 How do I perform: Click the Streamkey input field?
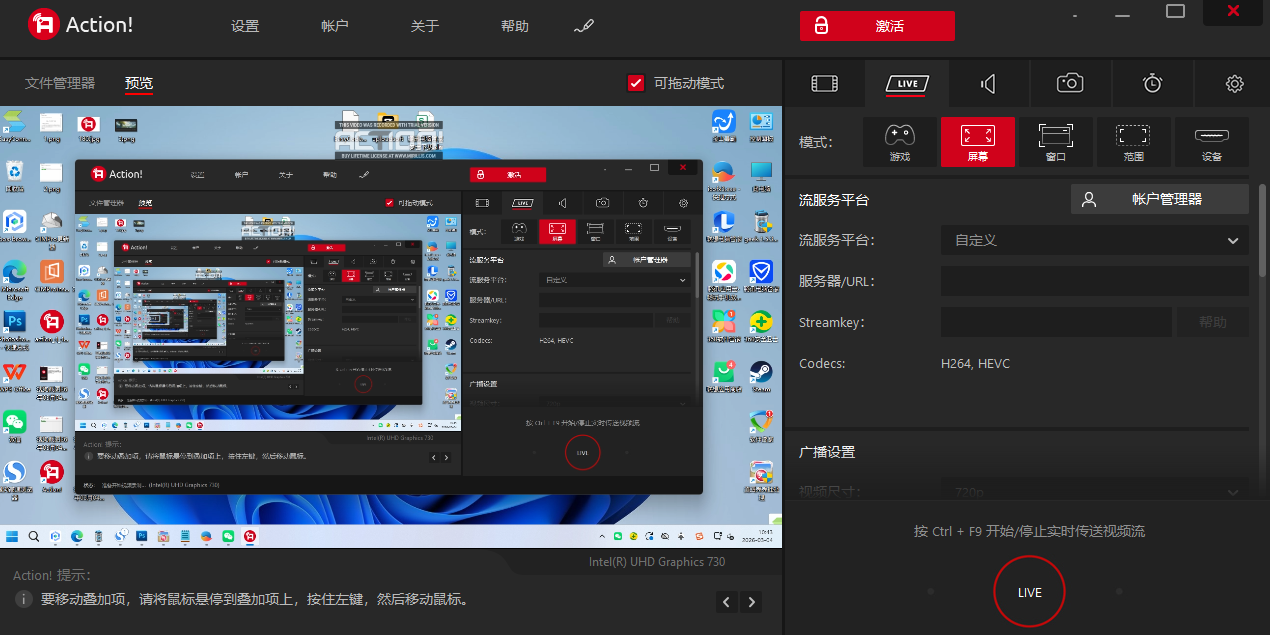(x=1055, y=321)
